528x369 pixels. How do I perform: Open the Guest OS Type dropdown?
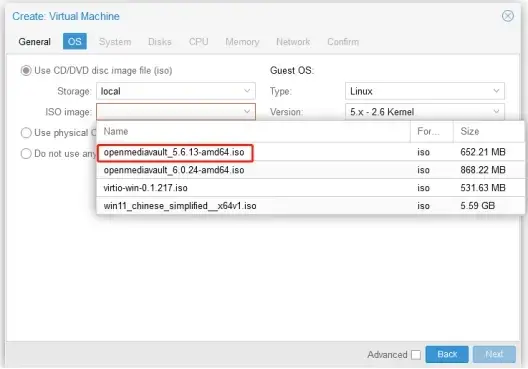point(425,91)
